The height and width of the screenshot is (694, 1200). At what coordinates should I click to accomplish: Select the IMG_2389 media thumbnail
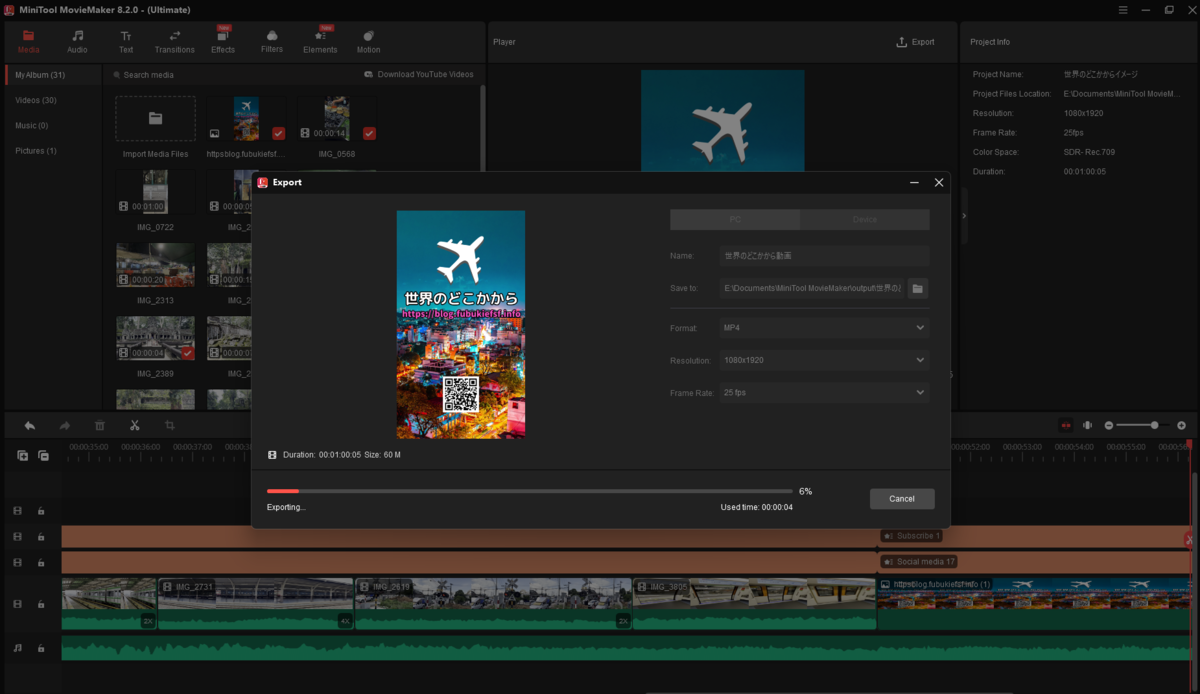pos(156,338)
